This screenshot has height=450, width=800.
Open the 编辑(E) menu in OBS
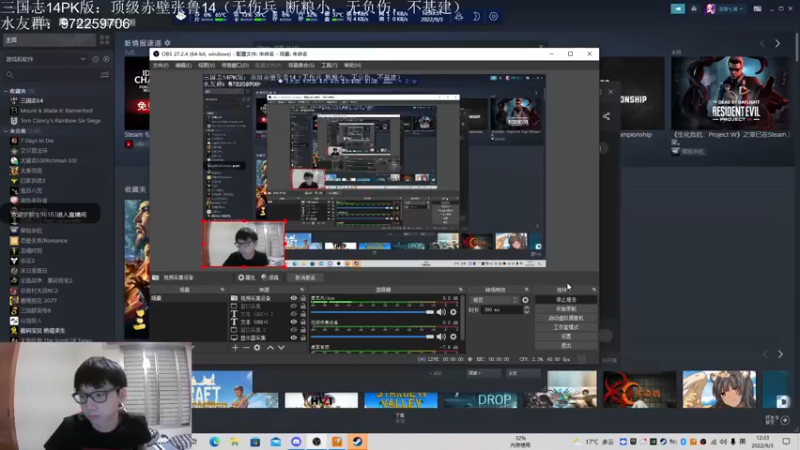click(183, 65)
